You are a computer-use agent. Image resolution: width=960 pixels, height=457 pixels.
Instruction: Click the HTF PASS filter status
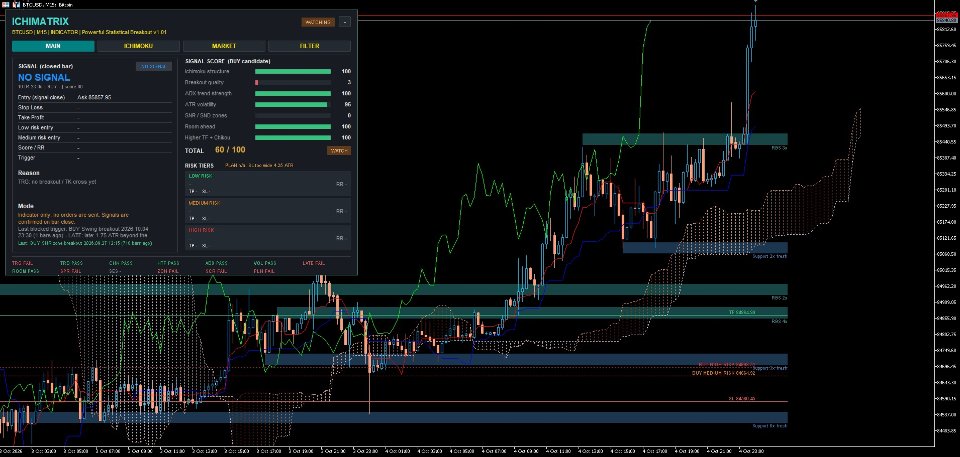[x=168, y=263]
